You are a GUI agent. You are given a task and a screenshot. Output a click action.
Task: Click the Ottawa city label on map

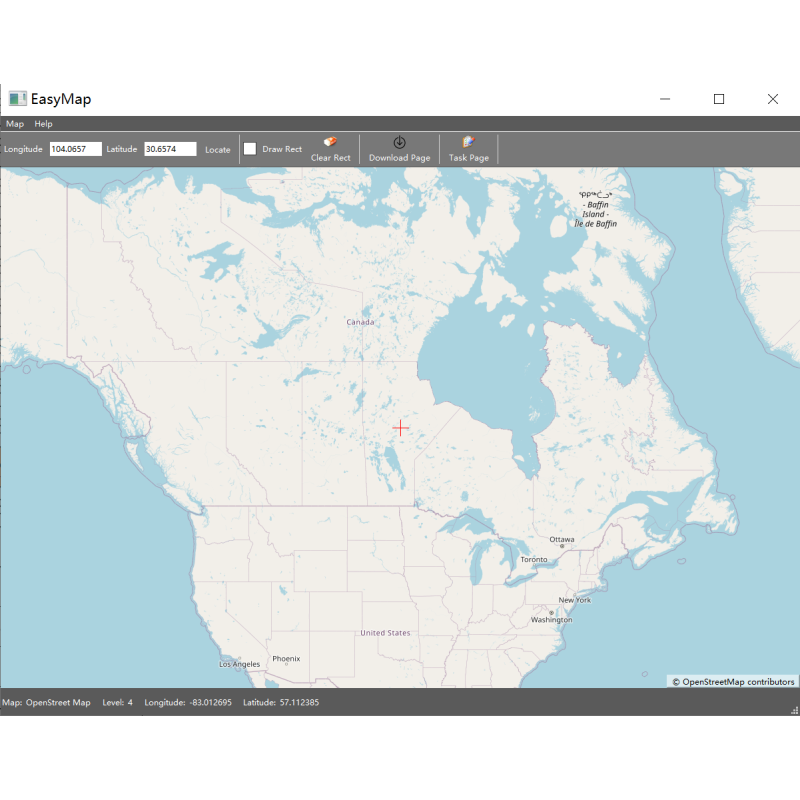click(562, 539)
